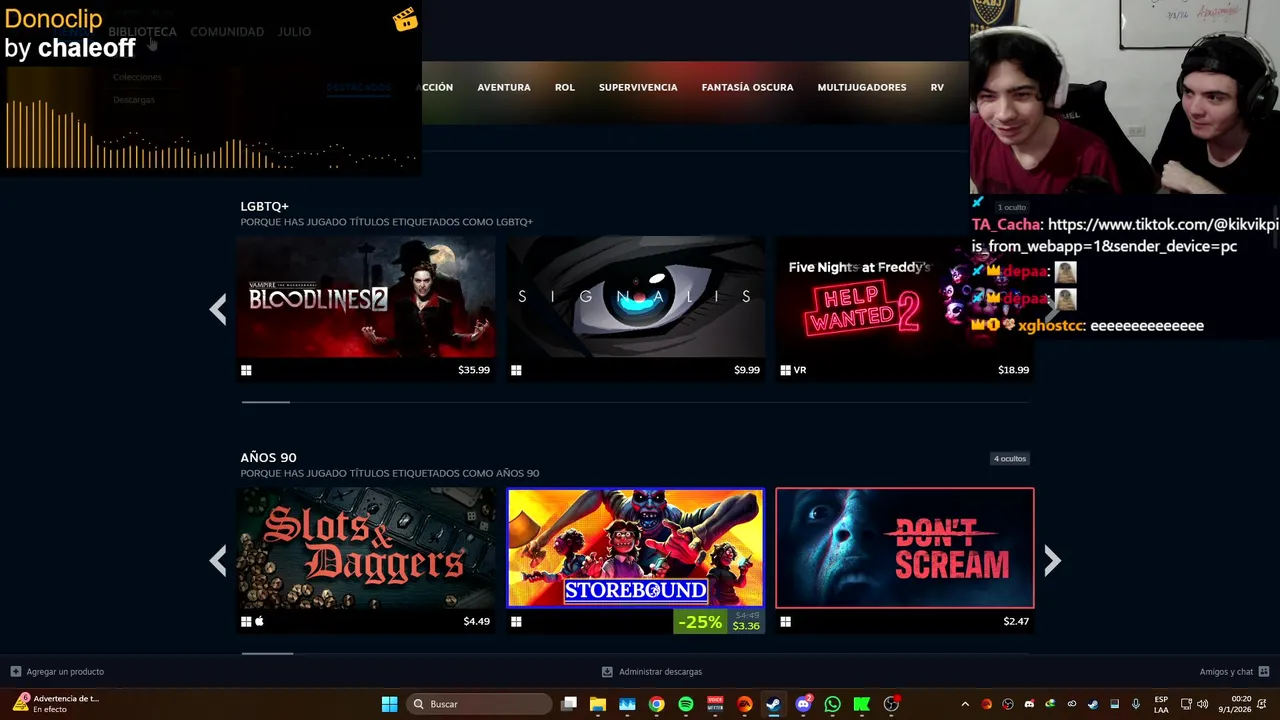This screenshot has width=1280, height=720.
Task: Click the plus icon for Agregar un producto
Action: pyautogui.click(x=15, y=672)
